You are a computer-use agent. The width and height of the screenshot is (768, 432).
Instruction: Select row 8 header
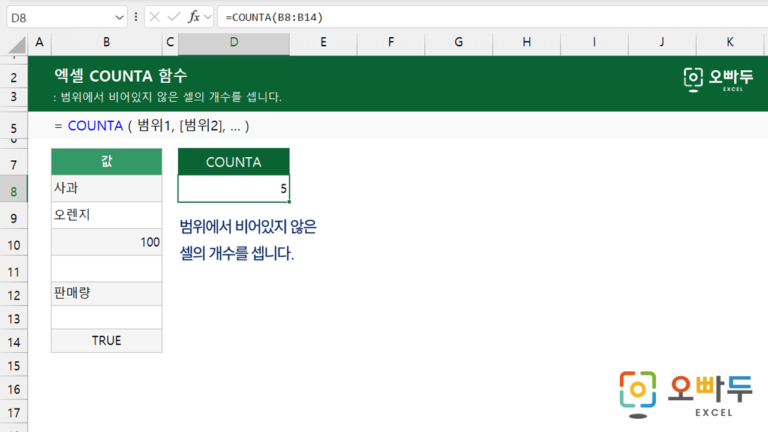coord(14,191)
